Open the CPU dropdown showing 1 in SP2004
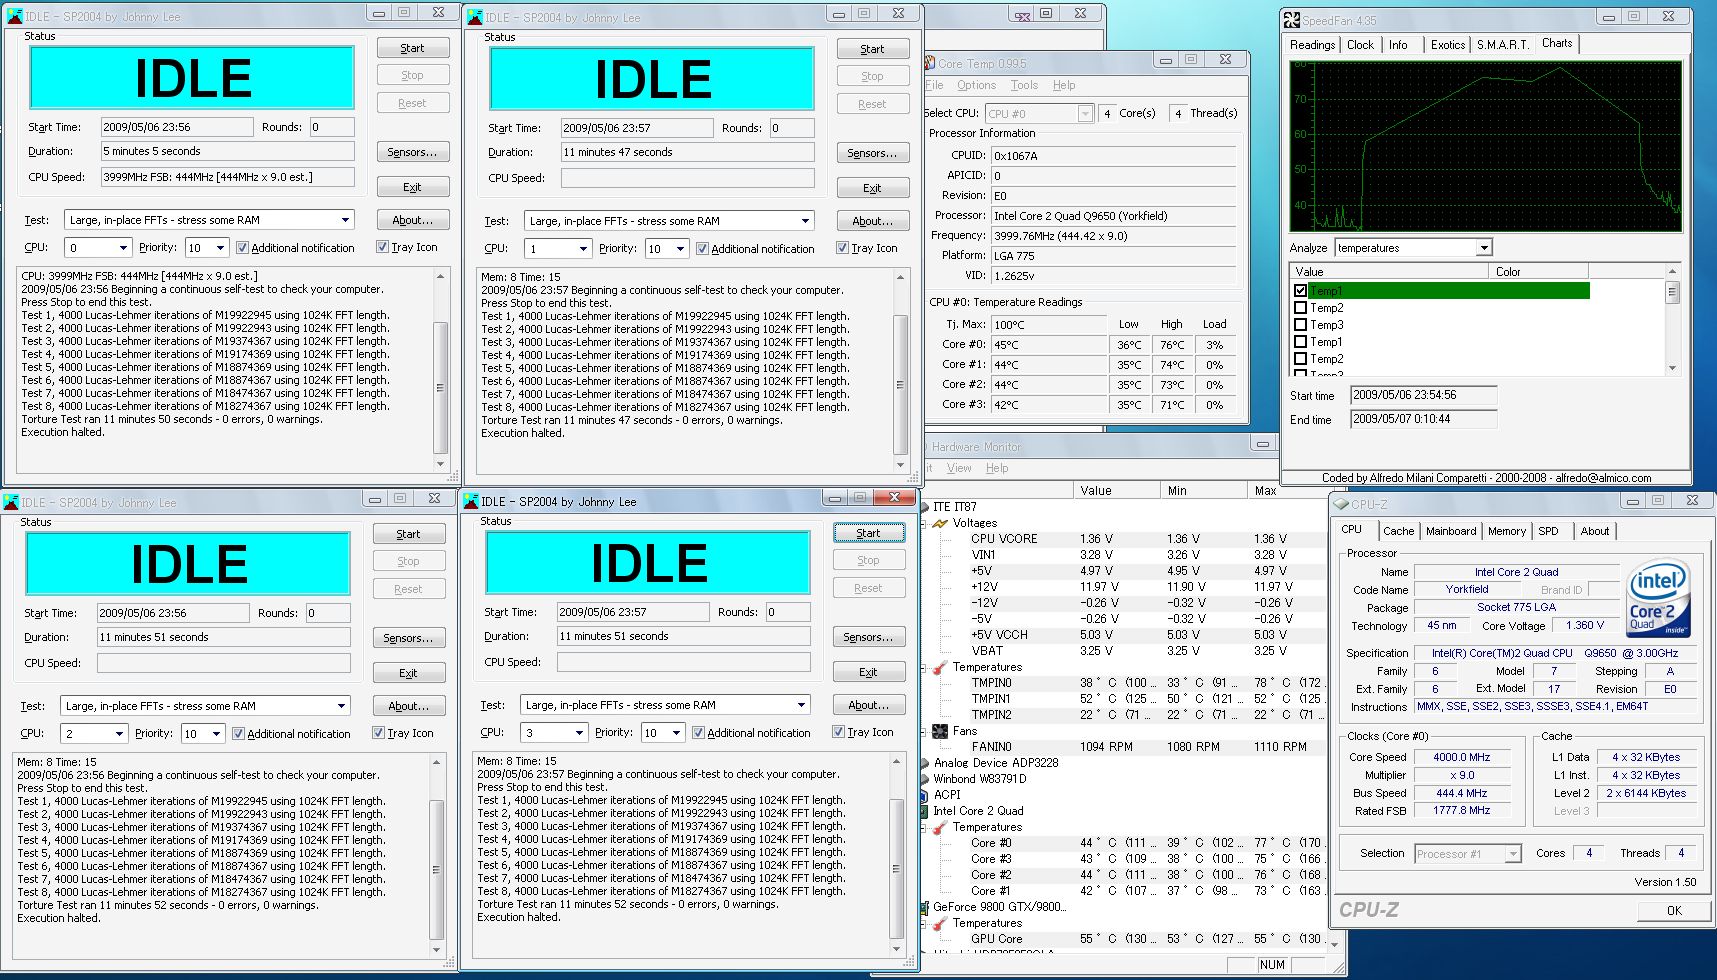 (x=583, y=249)
